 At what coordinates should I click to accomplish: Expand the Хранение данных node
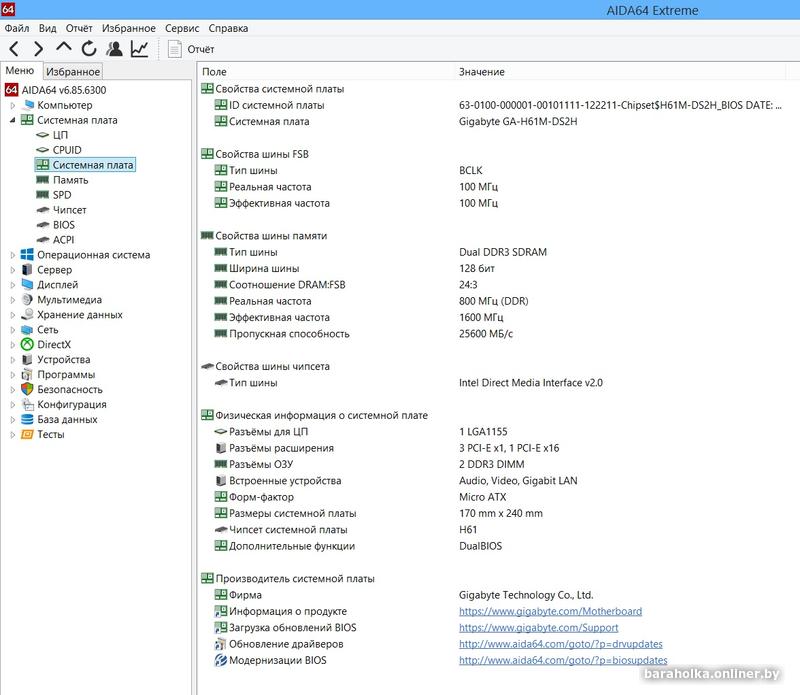point(13,315)
